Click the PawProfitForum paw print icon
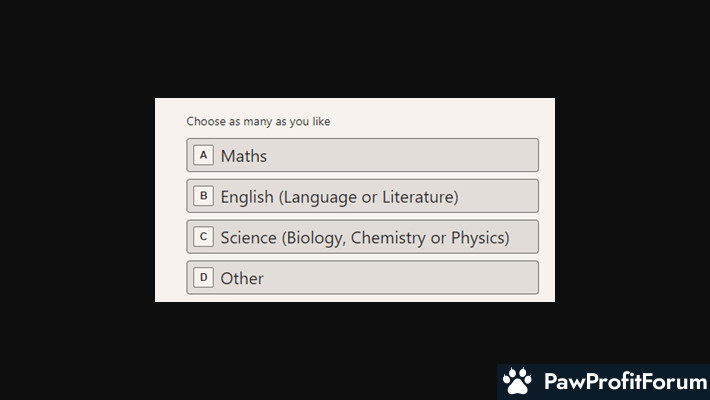 pos(517,381)
